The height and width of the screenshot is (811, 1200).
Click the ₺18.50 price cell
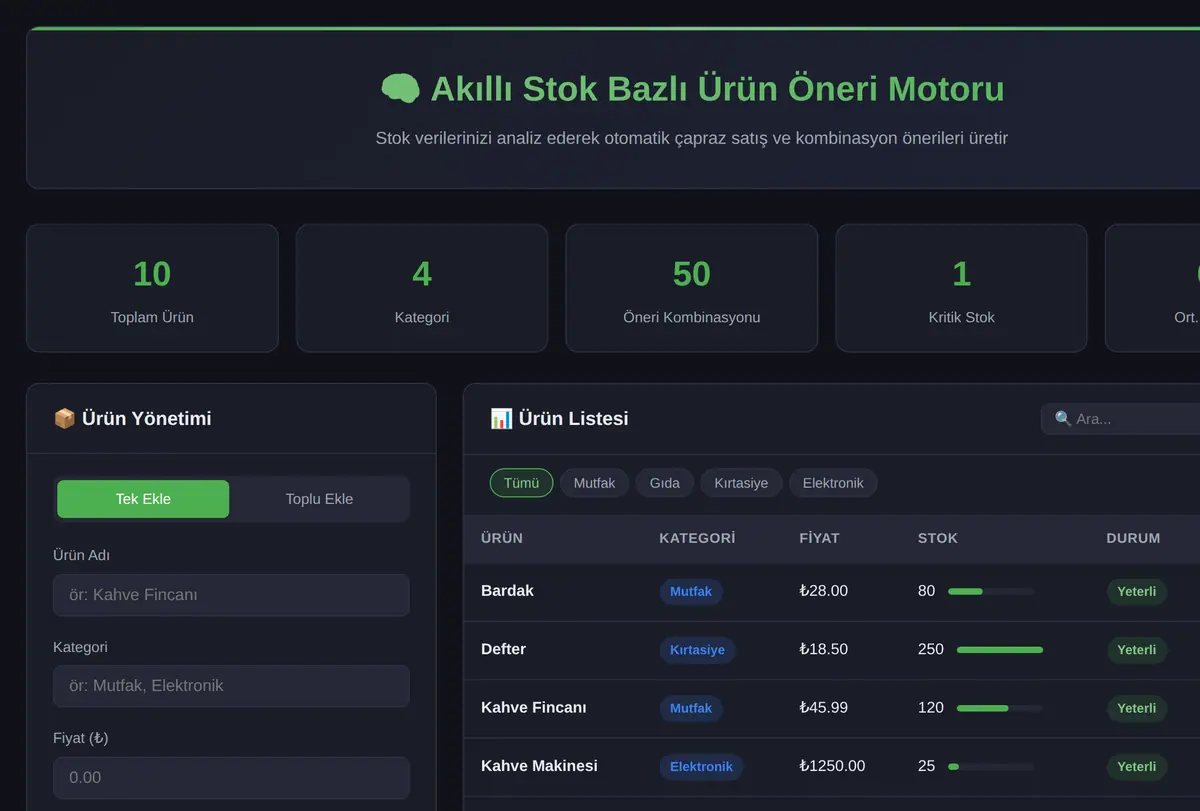point(824,649)
